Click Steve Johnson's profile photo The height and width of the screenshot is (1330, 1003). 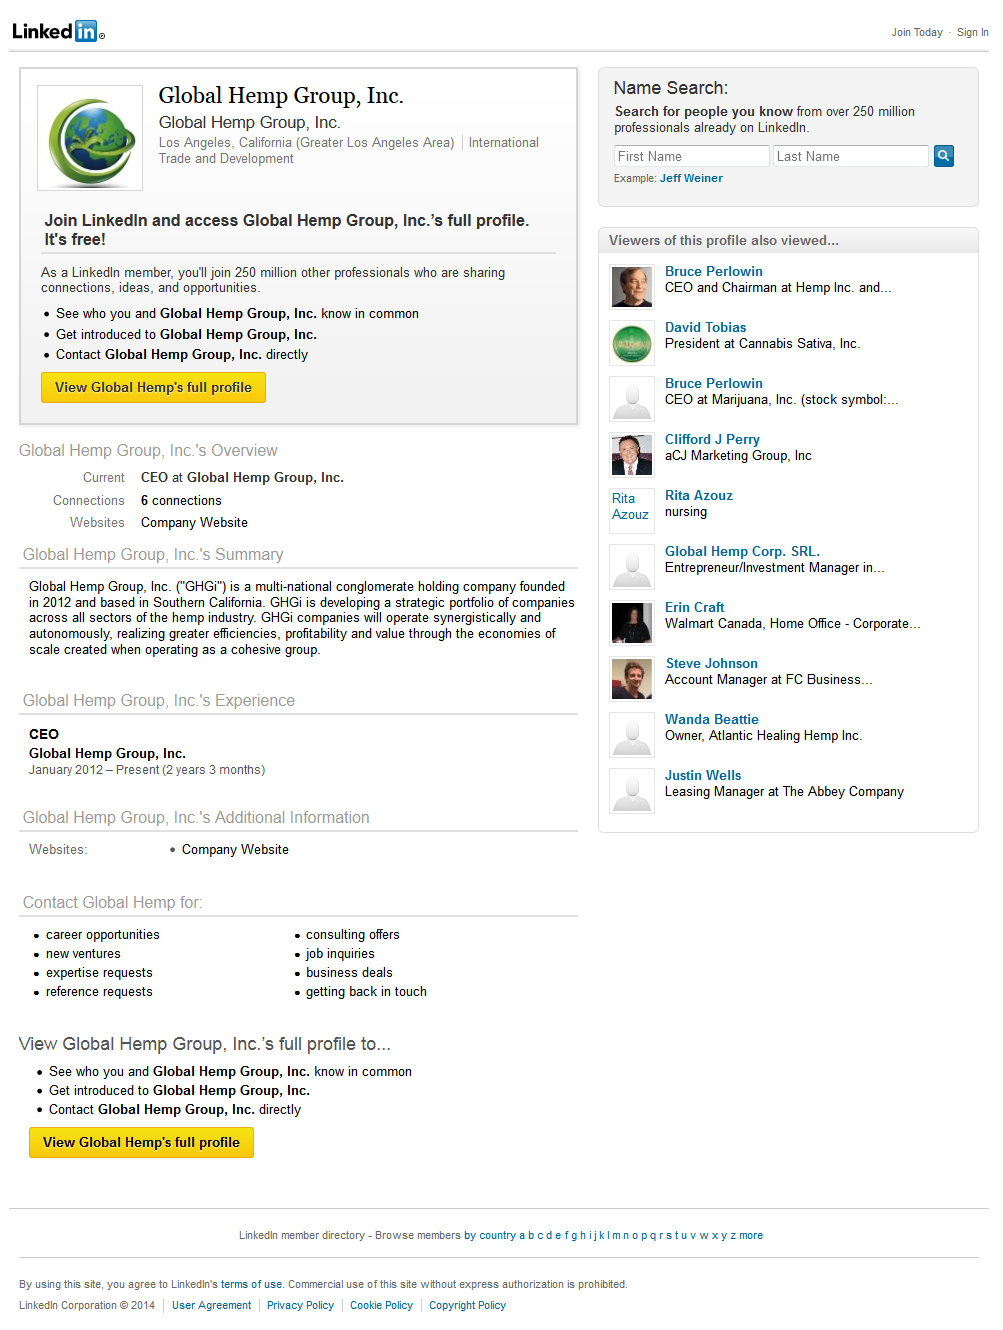click(x=631, y=678)
